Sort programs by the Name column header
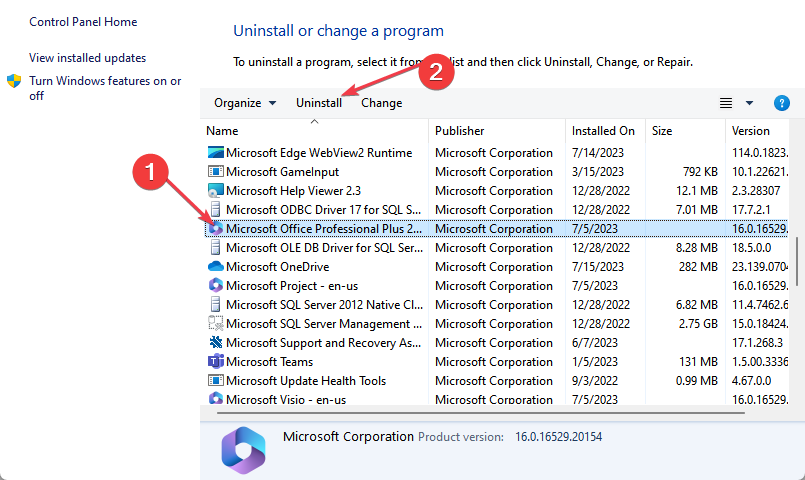Viewport: 805px width, 480px height. click(222, 131)
